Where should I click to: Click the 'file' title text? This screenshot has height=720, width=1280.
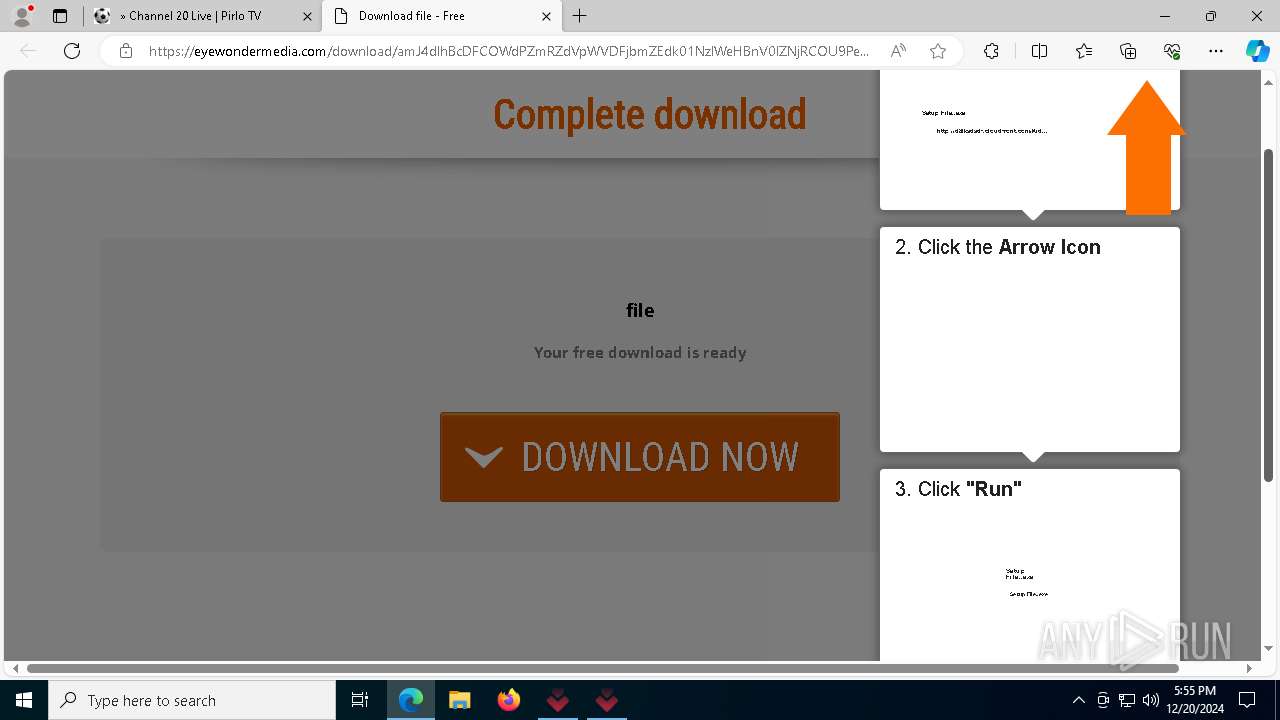[640, 310]
